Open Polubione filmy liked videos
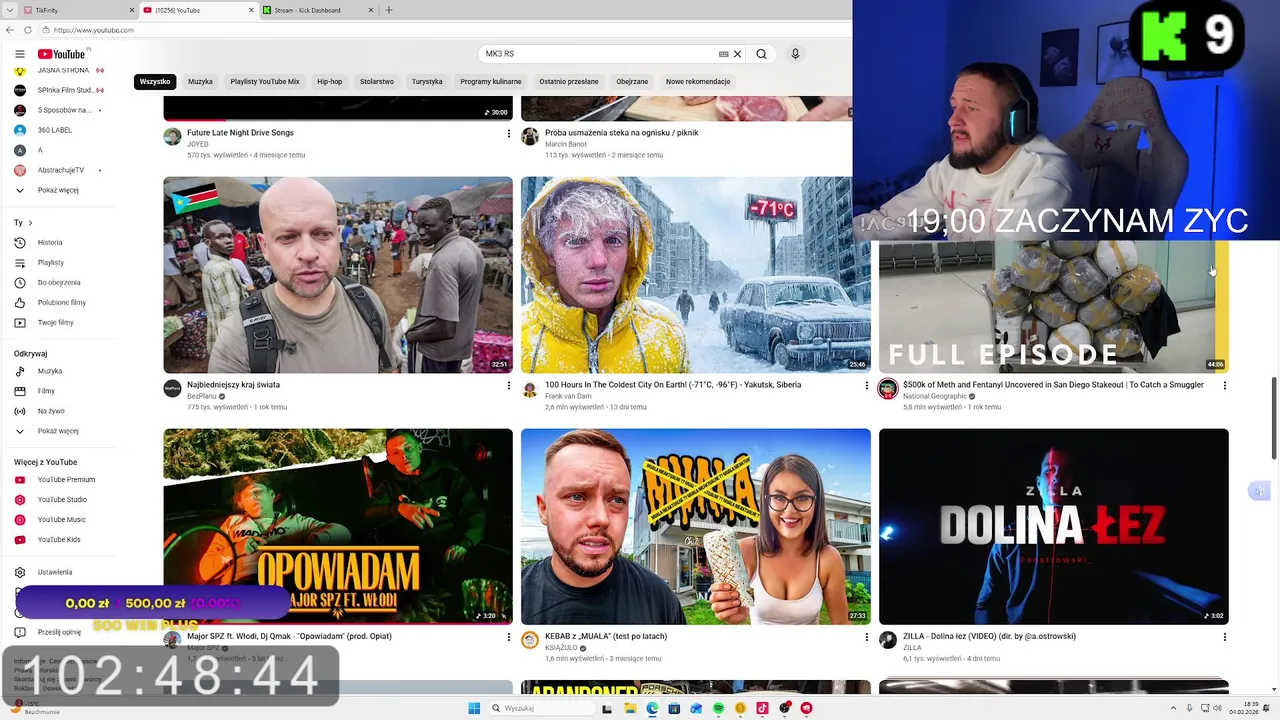Screen dimensions: 1280x720 pos(62,303)
